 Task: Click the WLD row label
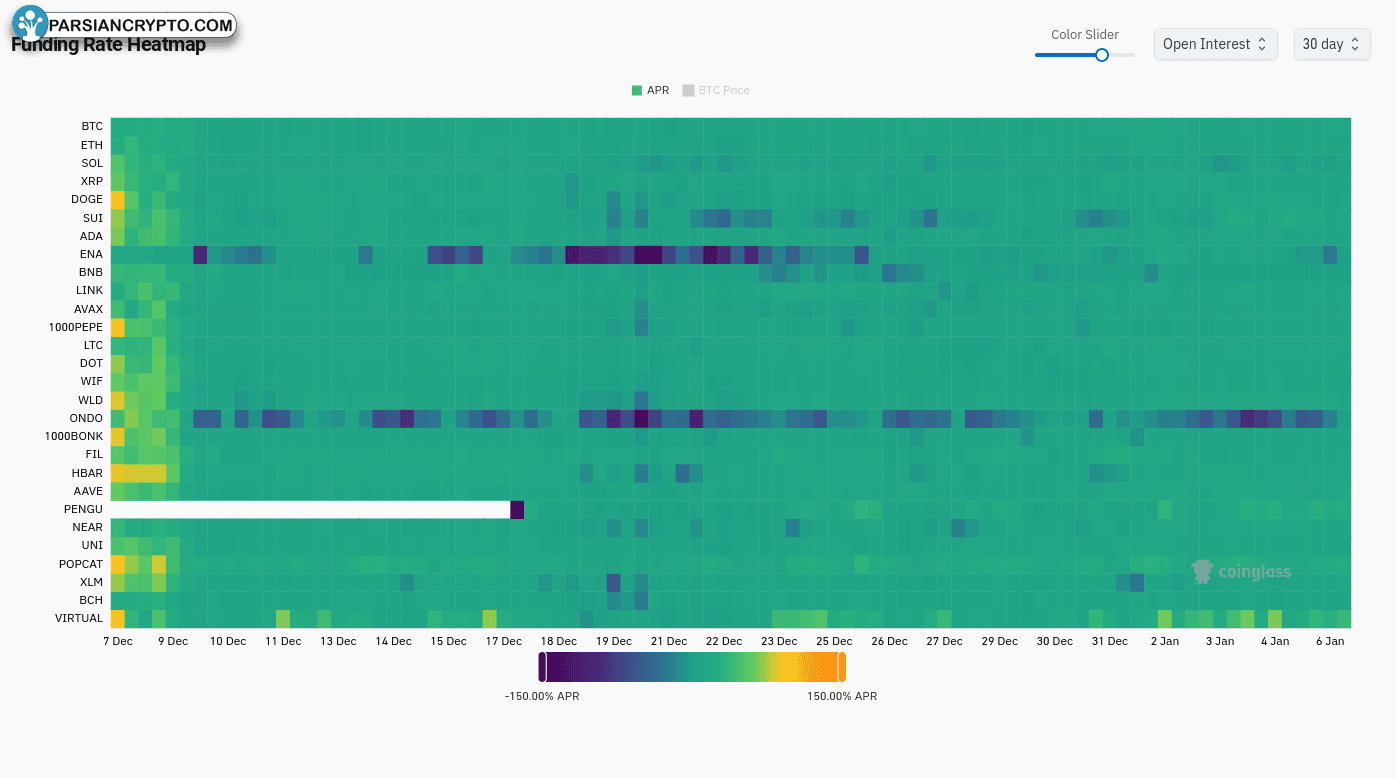click(91, 400)
